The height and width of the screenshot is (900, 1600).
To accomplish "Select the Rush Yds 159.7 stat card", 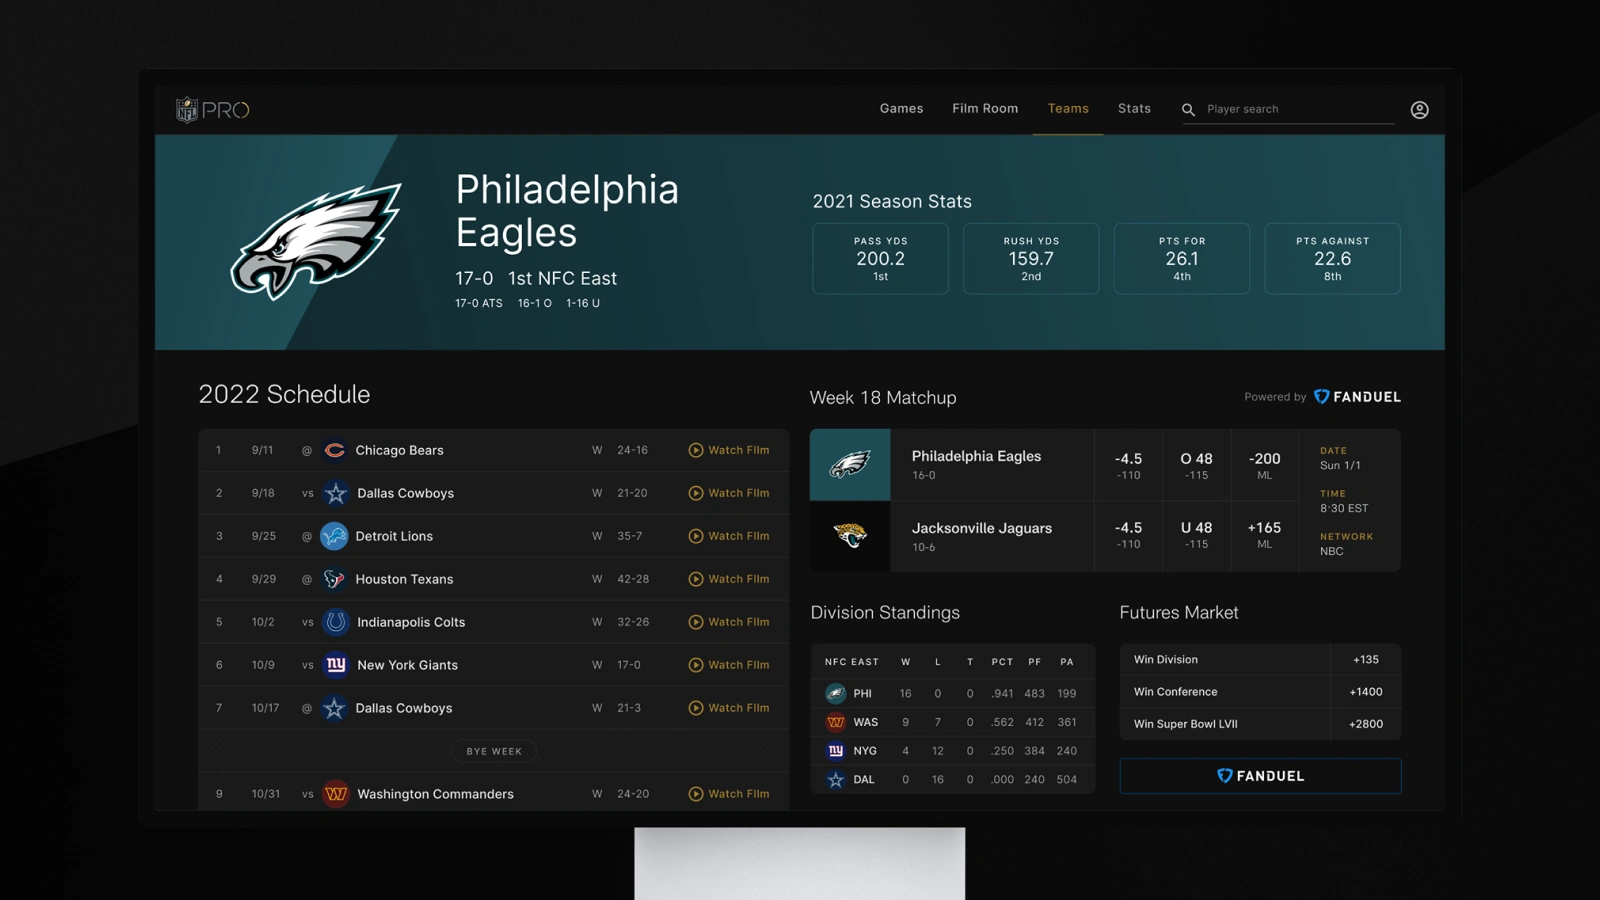I will (x=1031, y=258).
